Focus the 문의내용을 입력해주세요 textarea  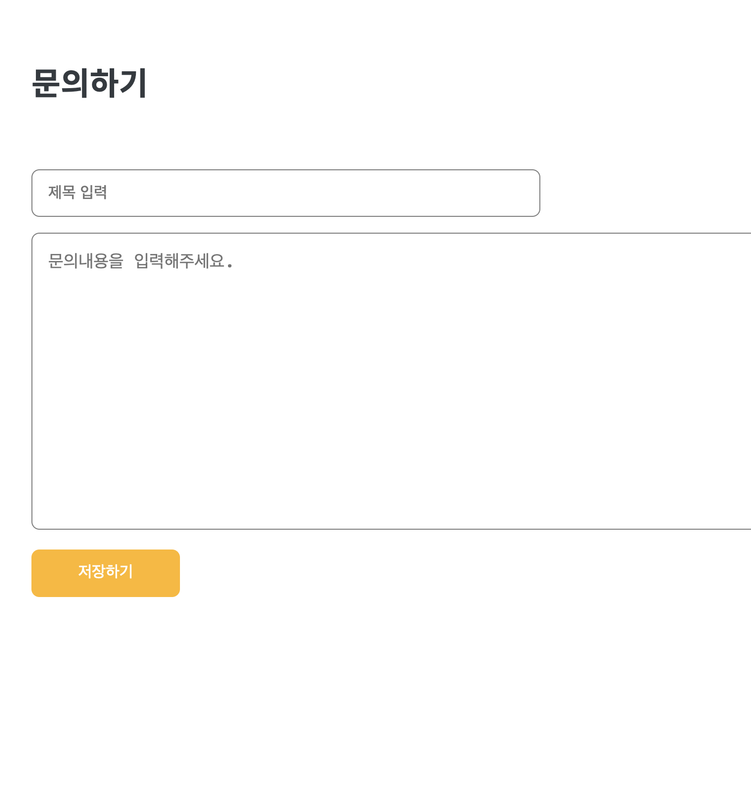pos(391,381)
